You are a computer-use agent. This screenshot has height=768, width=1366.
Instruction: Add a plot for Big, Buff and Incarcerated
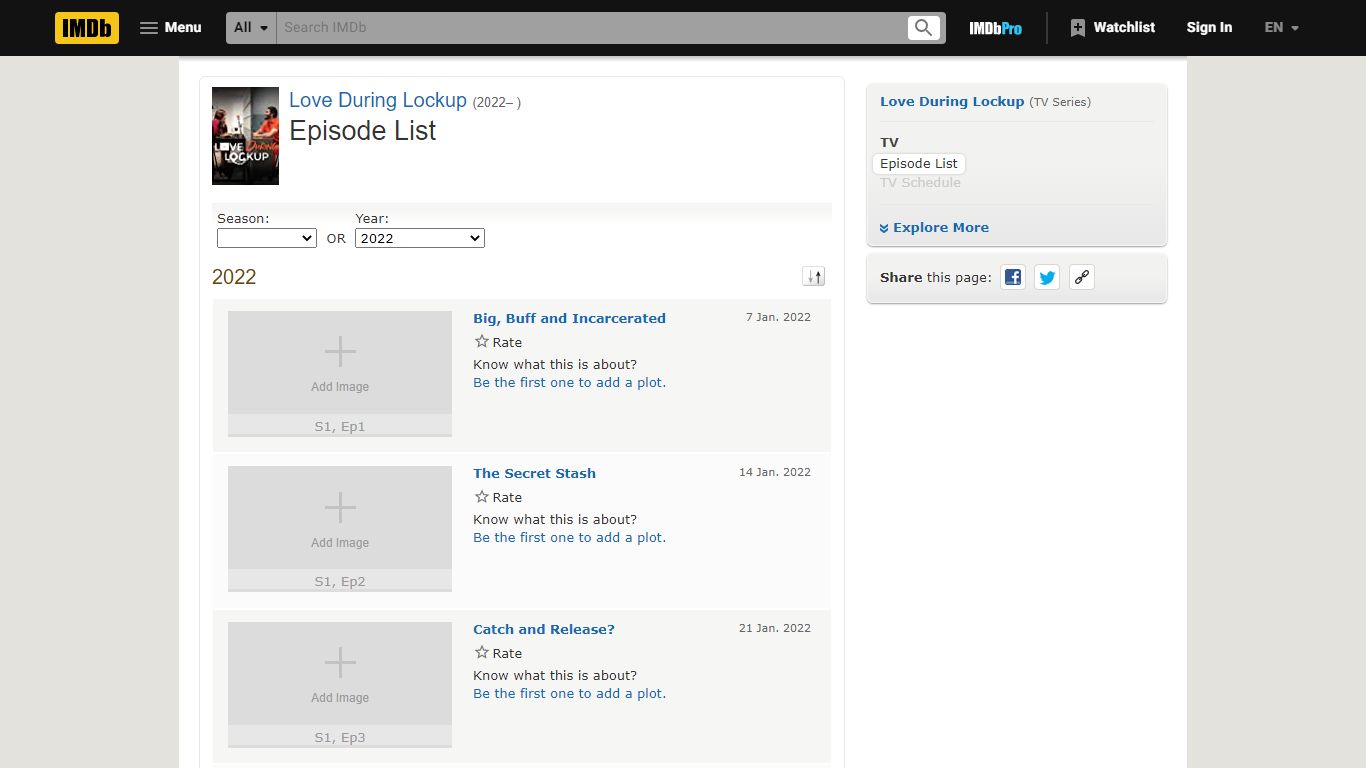(569, 382)
